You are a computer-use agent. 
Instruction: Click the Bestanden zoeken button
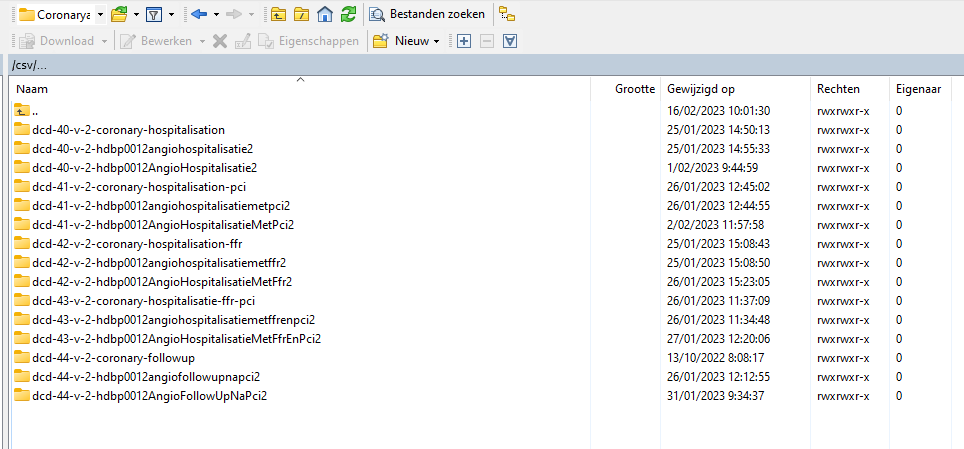[x=427, y=14]
